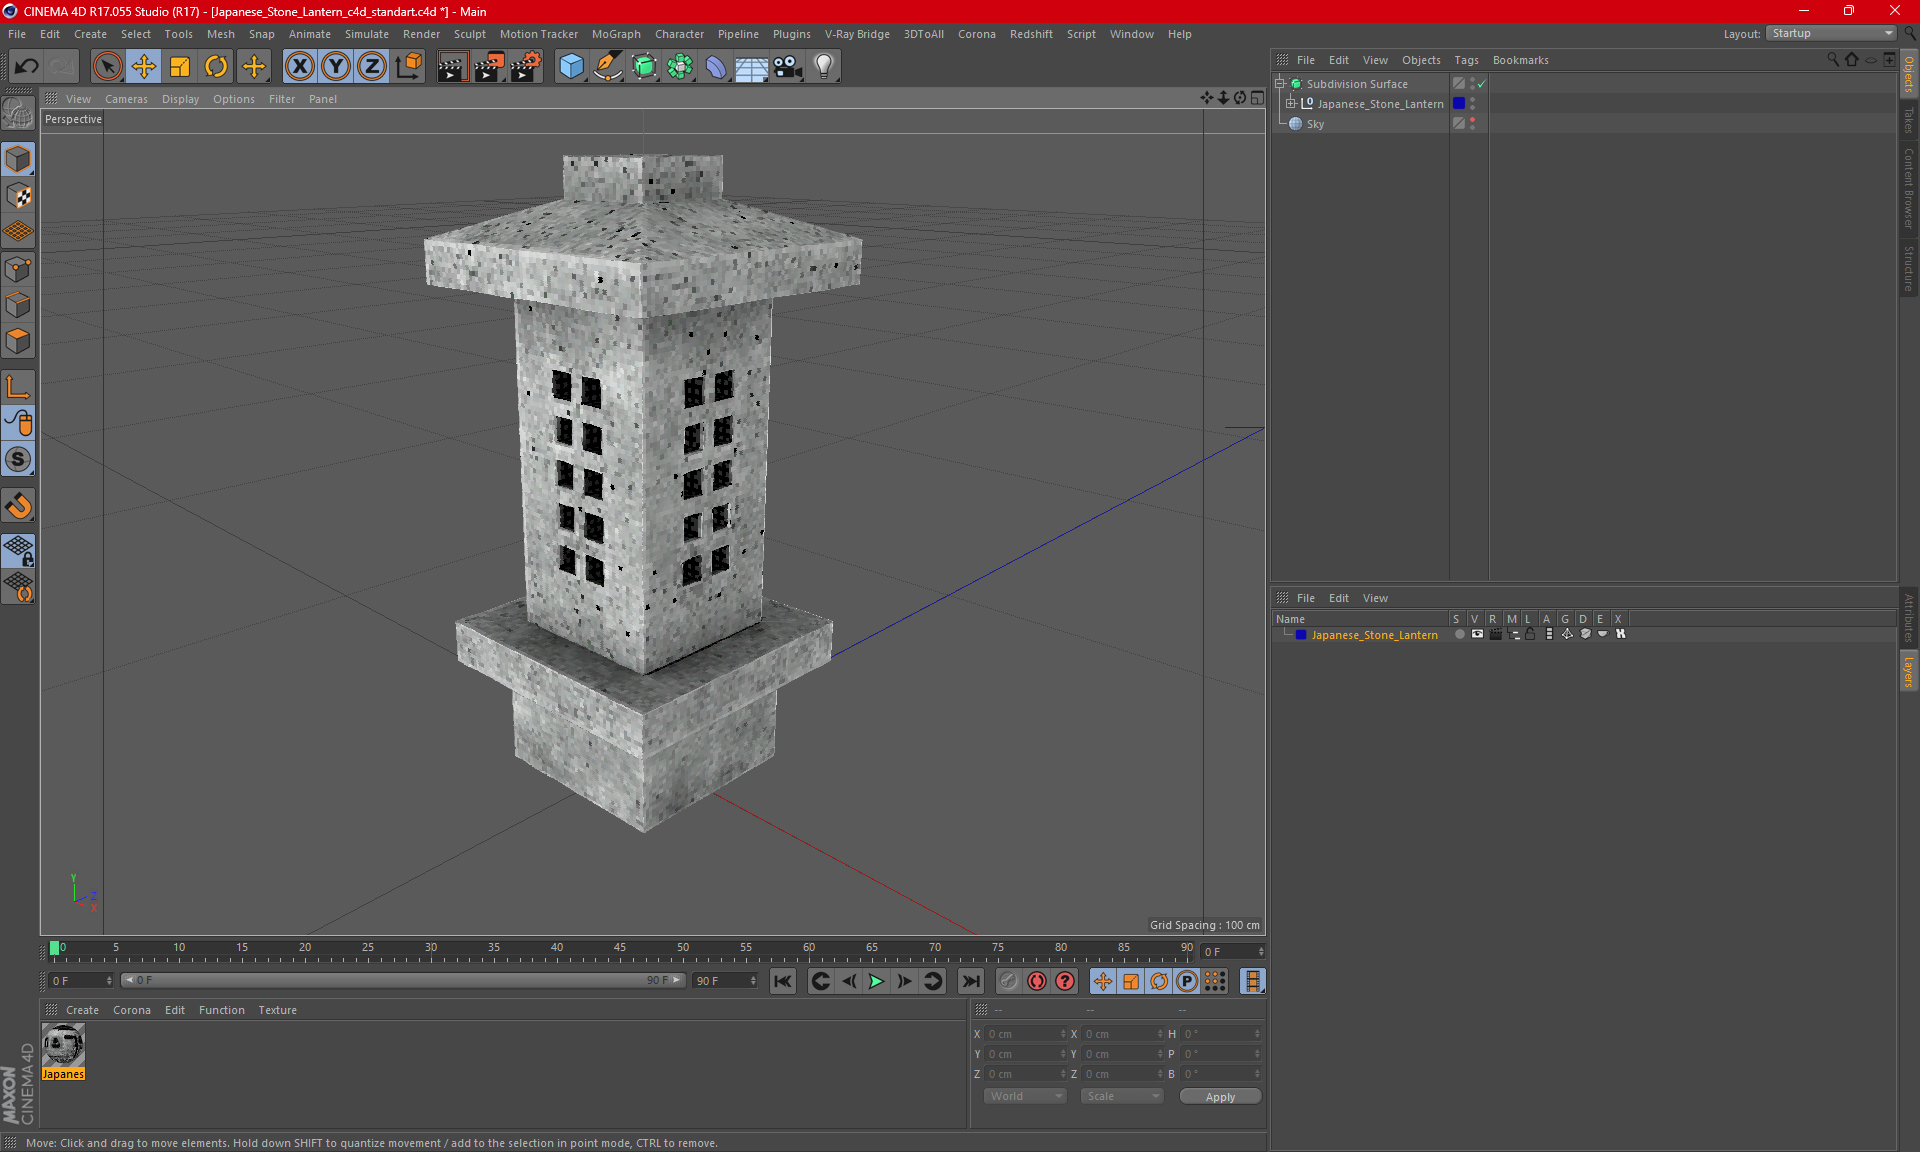The height and width of the screenshot is (1152, 1920).
Task: Open the Layout Startup dropdown
Action: pos(1831,33)
